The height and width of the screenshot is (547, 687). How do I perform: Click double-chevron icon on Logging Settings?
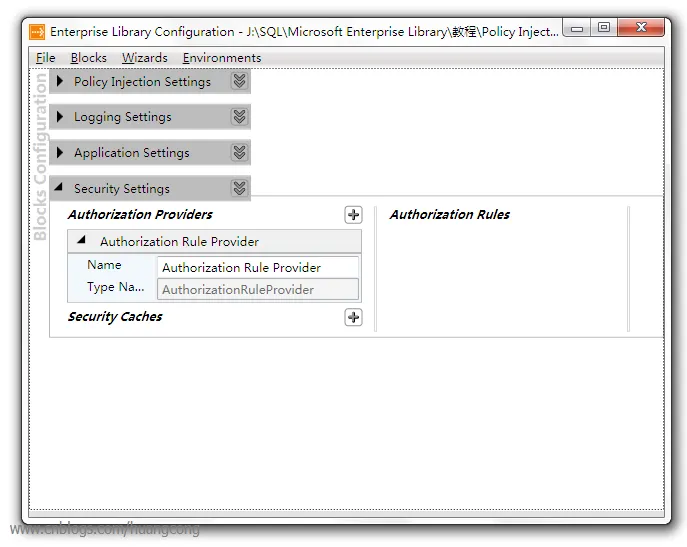pyautogui.click(x=239, y=117)
